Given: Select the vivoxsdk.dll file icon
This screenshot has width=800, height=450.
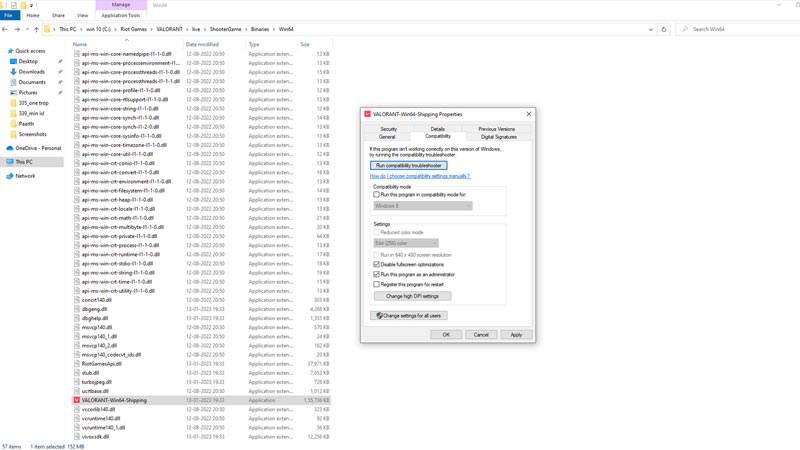Looking at the screenshot, I should coord(77,437).
